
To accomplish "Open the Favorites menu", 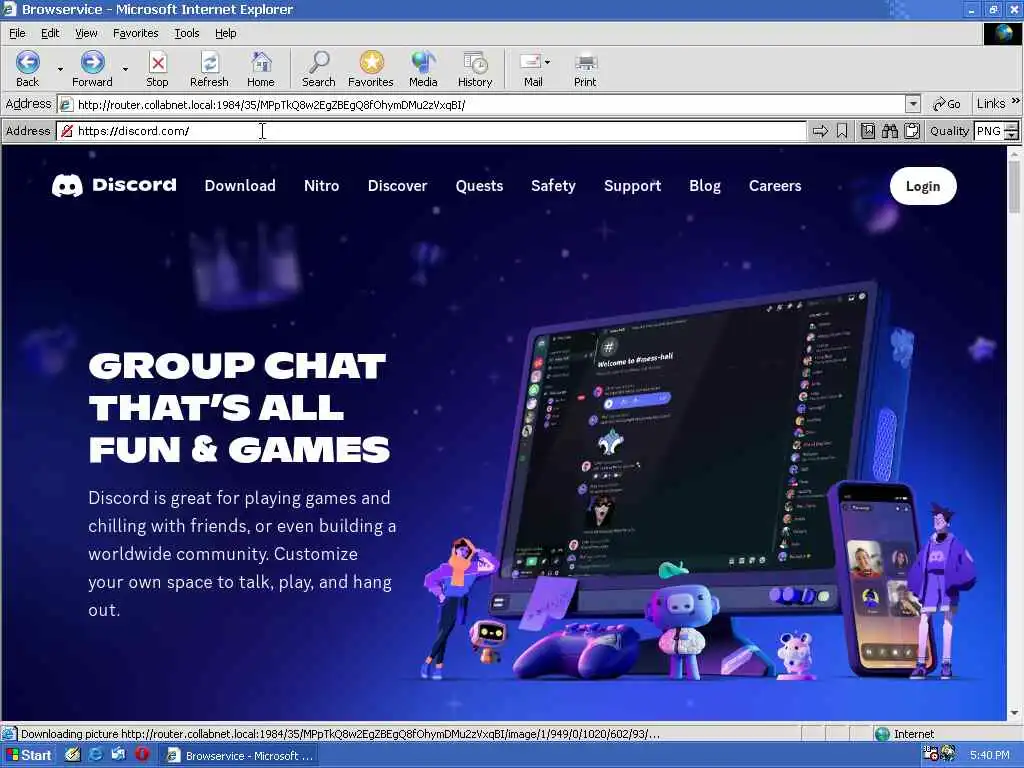I will 135,33.
